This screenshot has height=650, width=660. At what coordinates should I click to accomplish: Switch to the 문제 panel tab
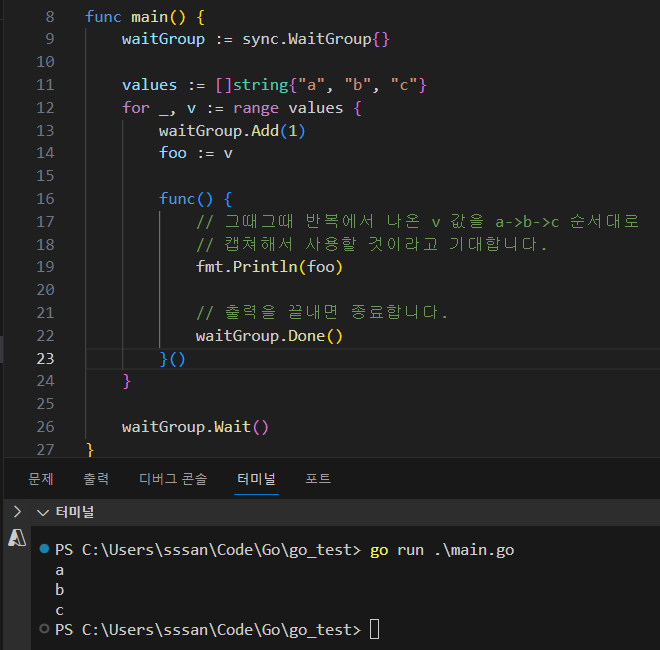point(41,479)
